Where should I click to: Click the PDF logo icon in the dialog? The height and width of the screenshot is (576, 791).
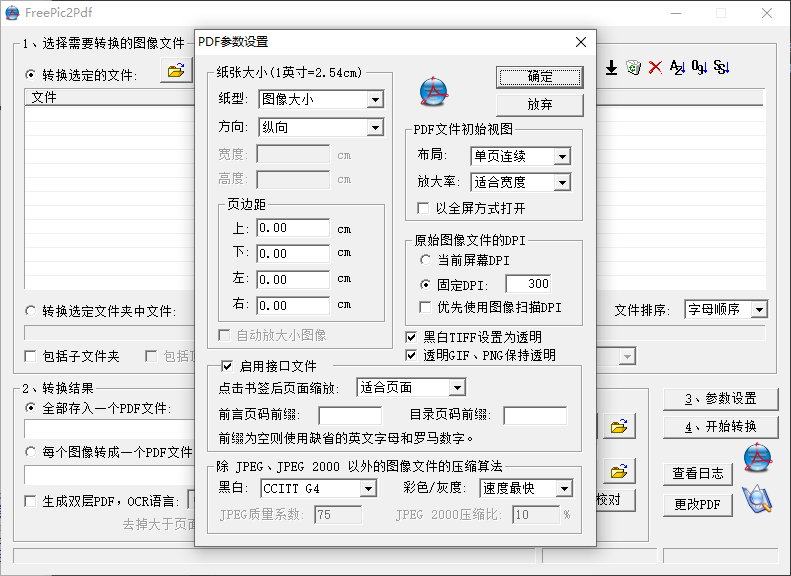(x=433, y=91)
